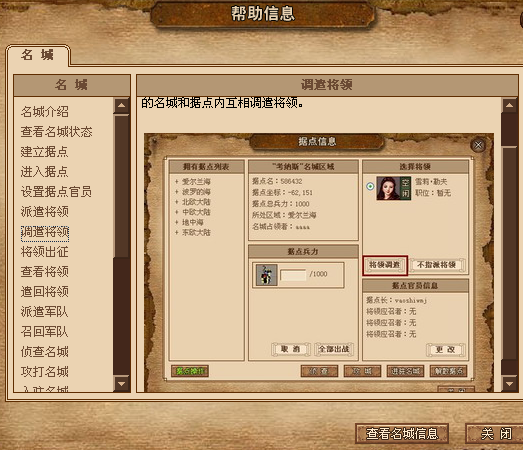
Task: Click the 查看名城信息 button
Action: pyautogui.click(x=402, y=434)
